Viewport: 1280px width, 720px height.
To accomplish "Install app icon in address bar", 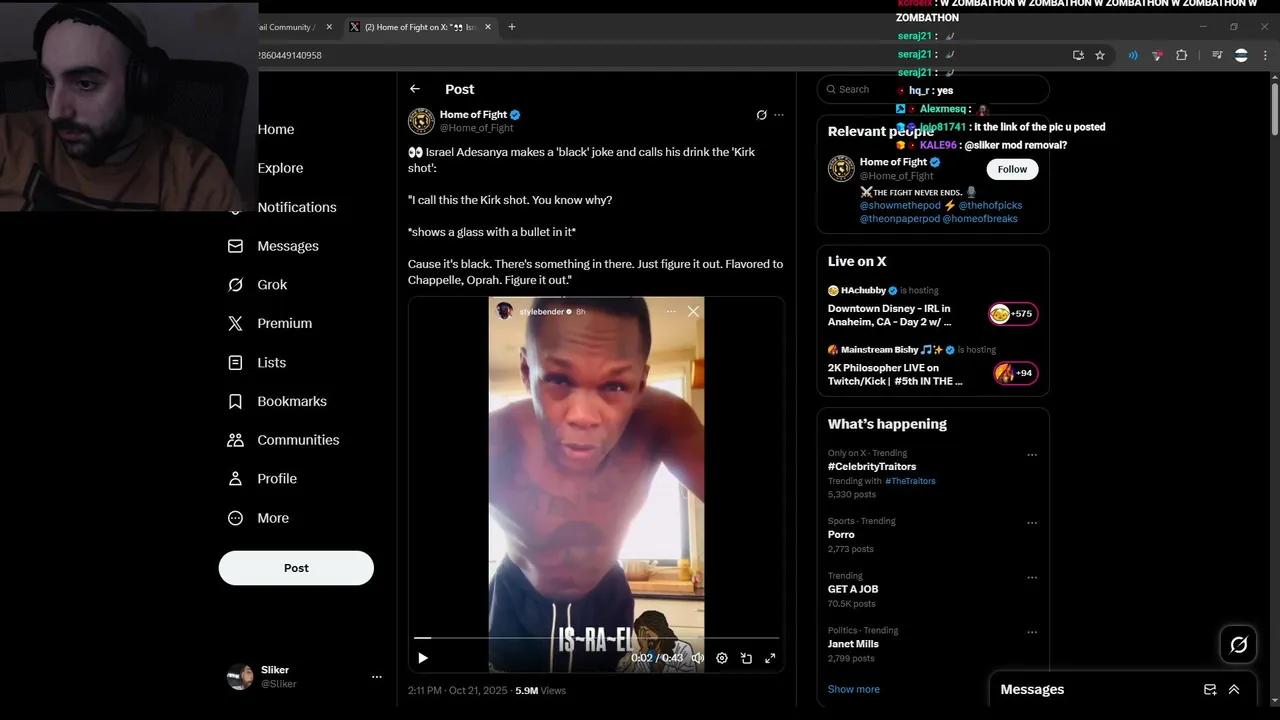I will [x=1078, y=56].
